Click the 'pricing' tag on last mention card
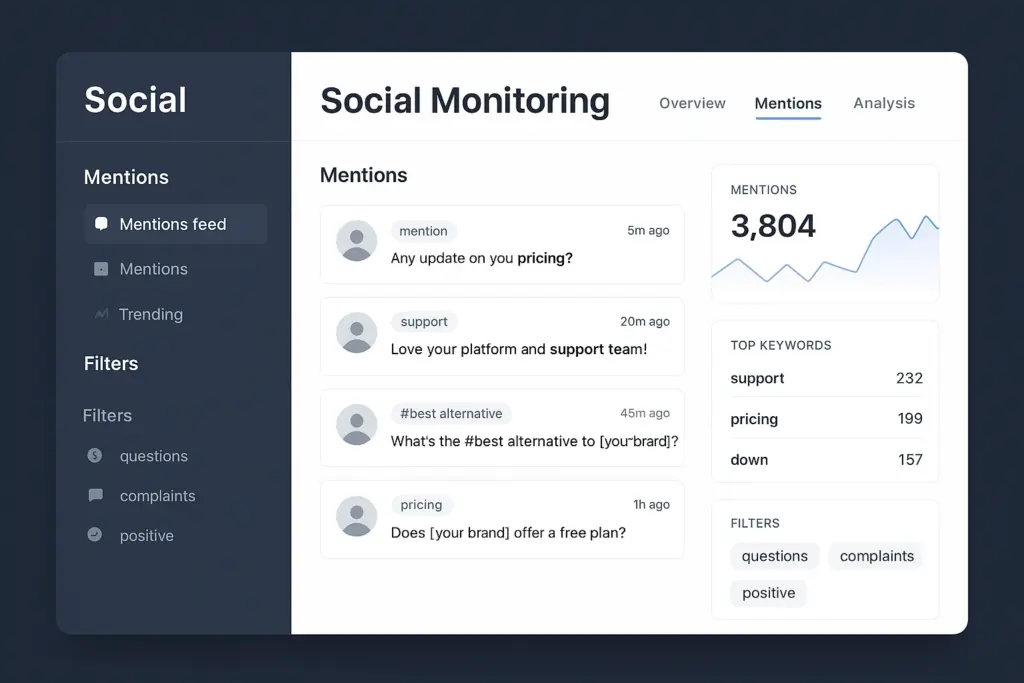1024x683 pixels. (x=421, y=505)
